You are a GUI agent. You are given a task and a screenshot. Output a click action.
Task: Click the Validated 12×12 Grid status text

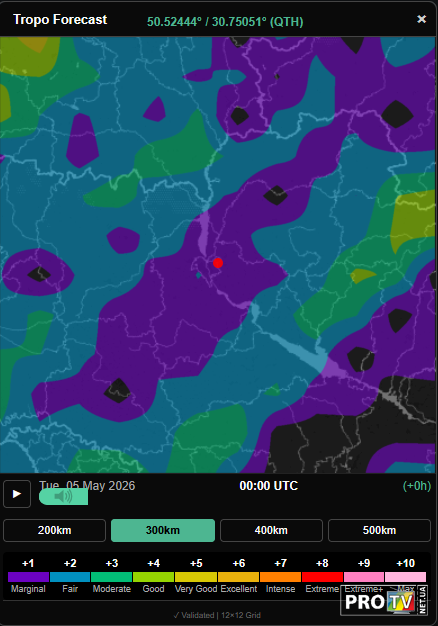point(217,615)
